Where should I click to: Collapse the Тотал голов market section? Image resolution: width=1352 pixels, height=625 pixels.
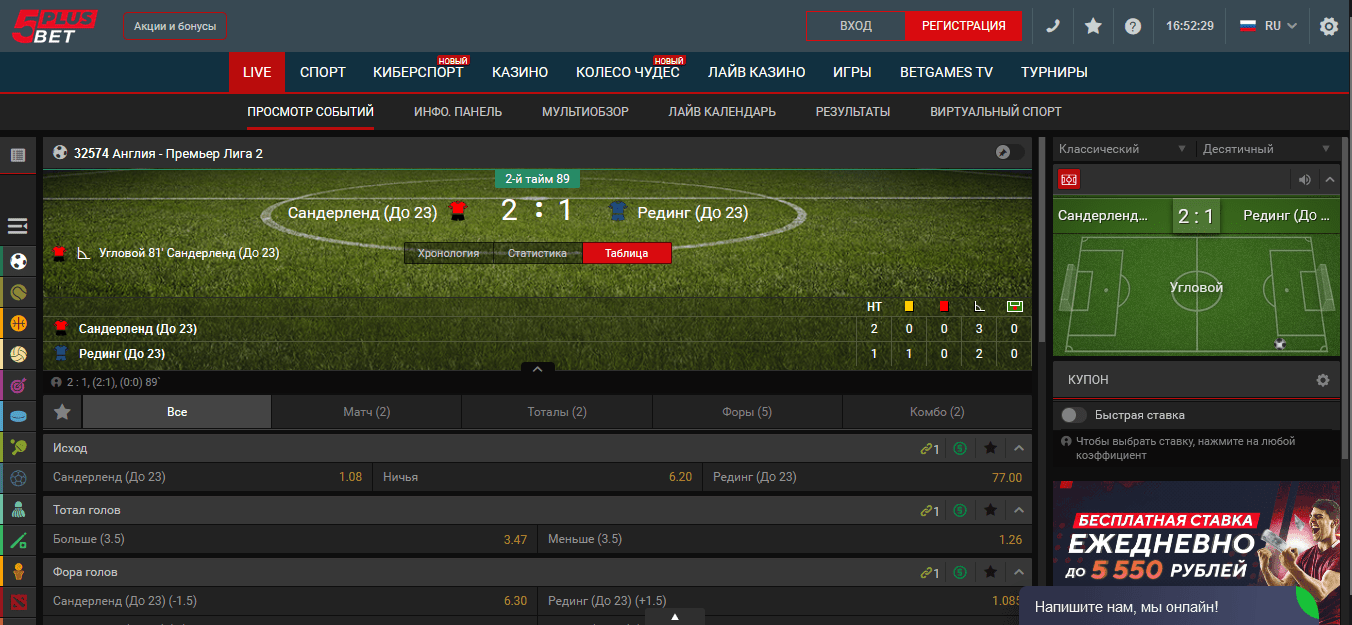point(1019,510)
